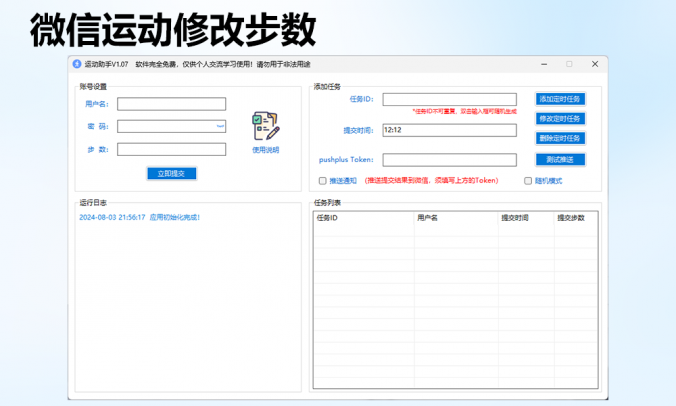The height and width of the screenshot is (406, 676).
Task: Click the 提交步数 column header
Action: 576,218
